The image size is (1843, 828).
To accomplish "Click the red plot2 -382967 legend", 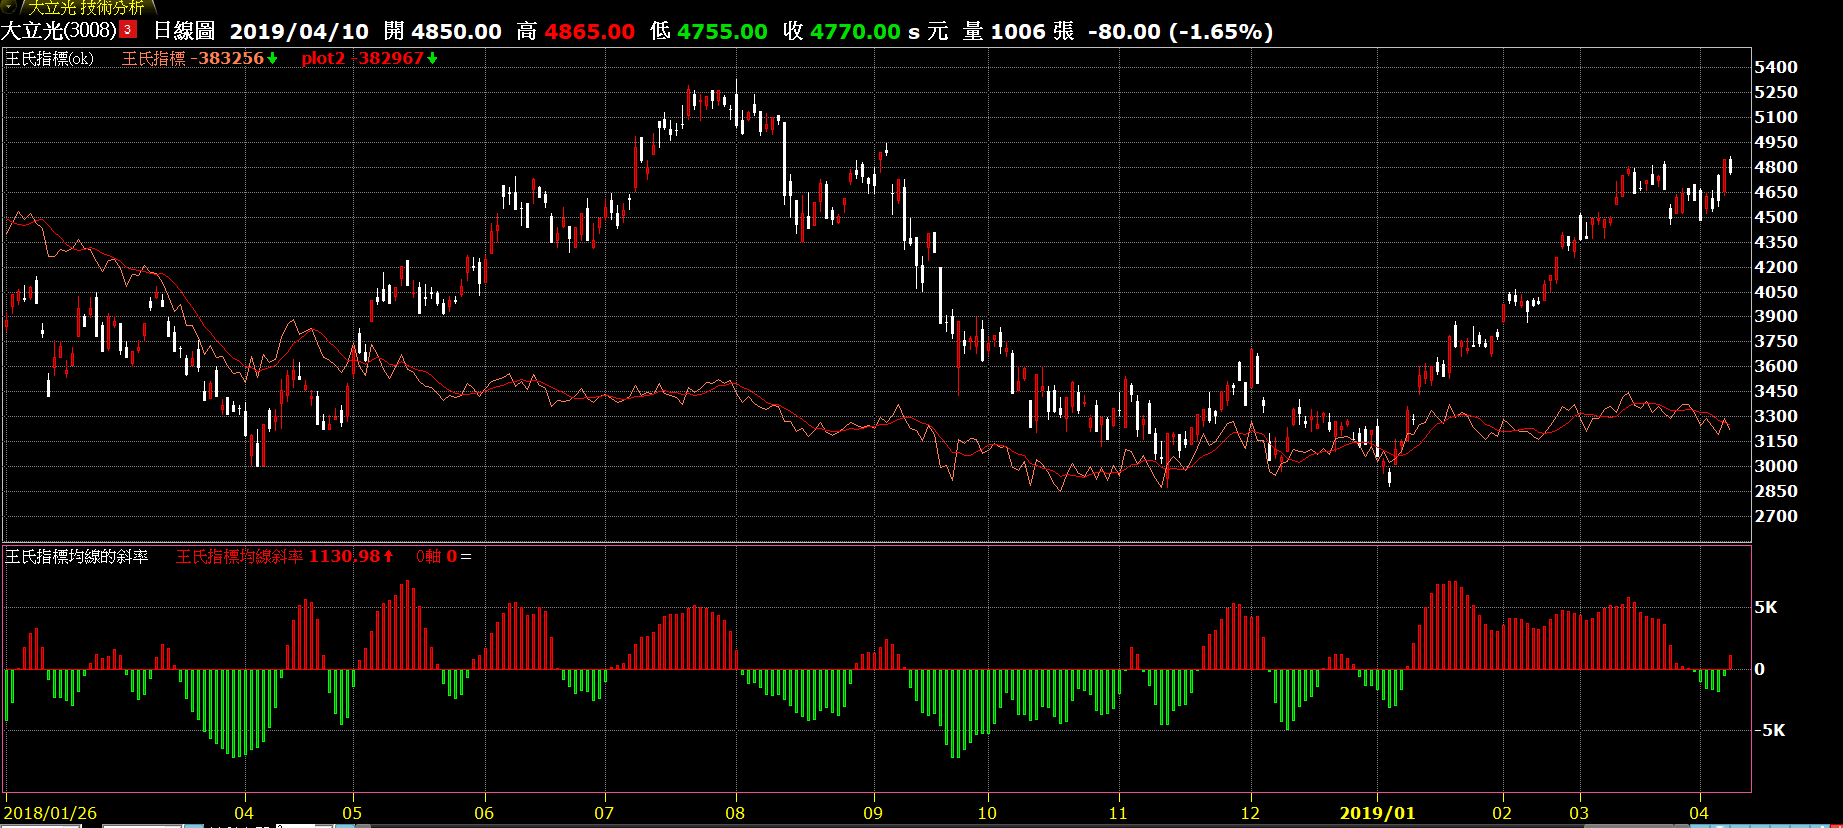I will pos(362,58).
